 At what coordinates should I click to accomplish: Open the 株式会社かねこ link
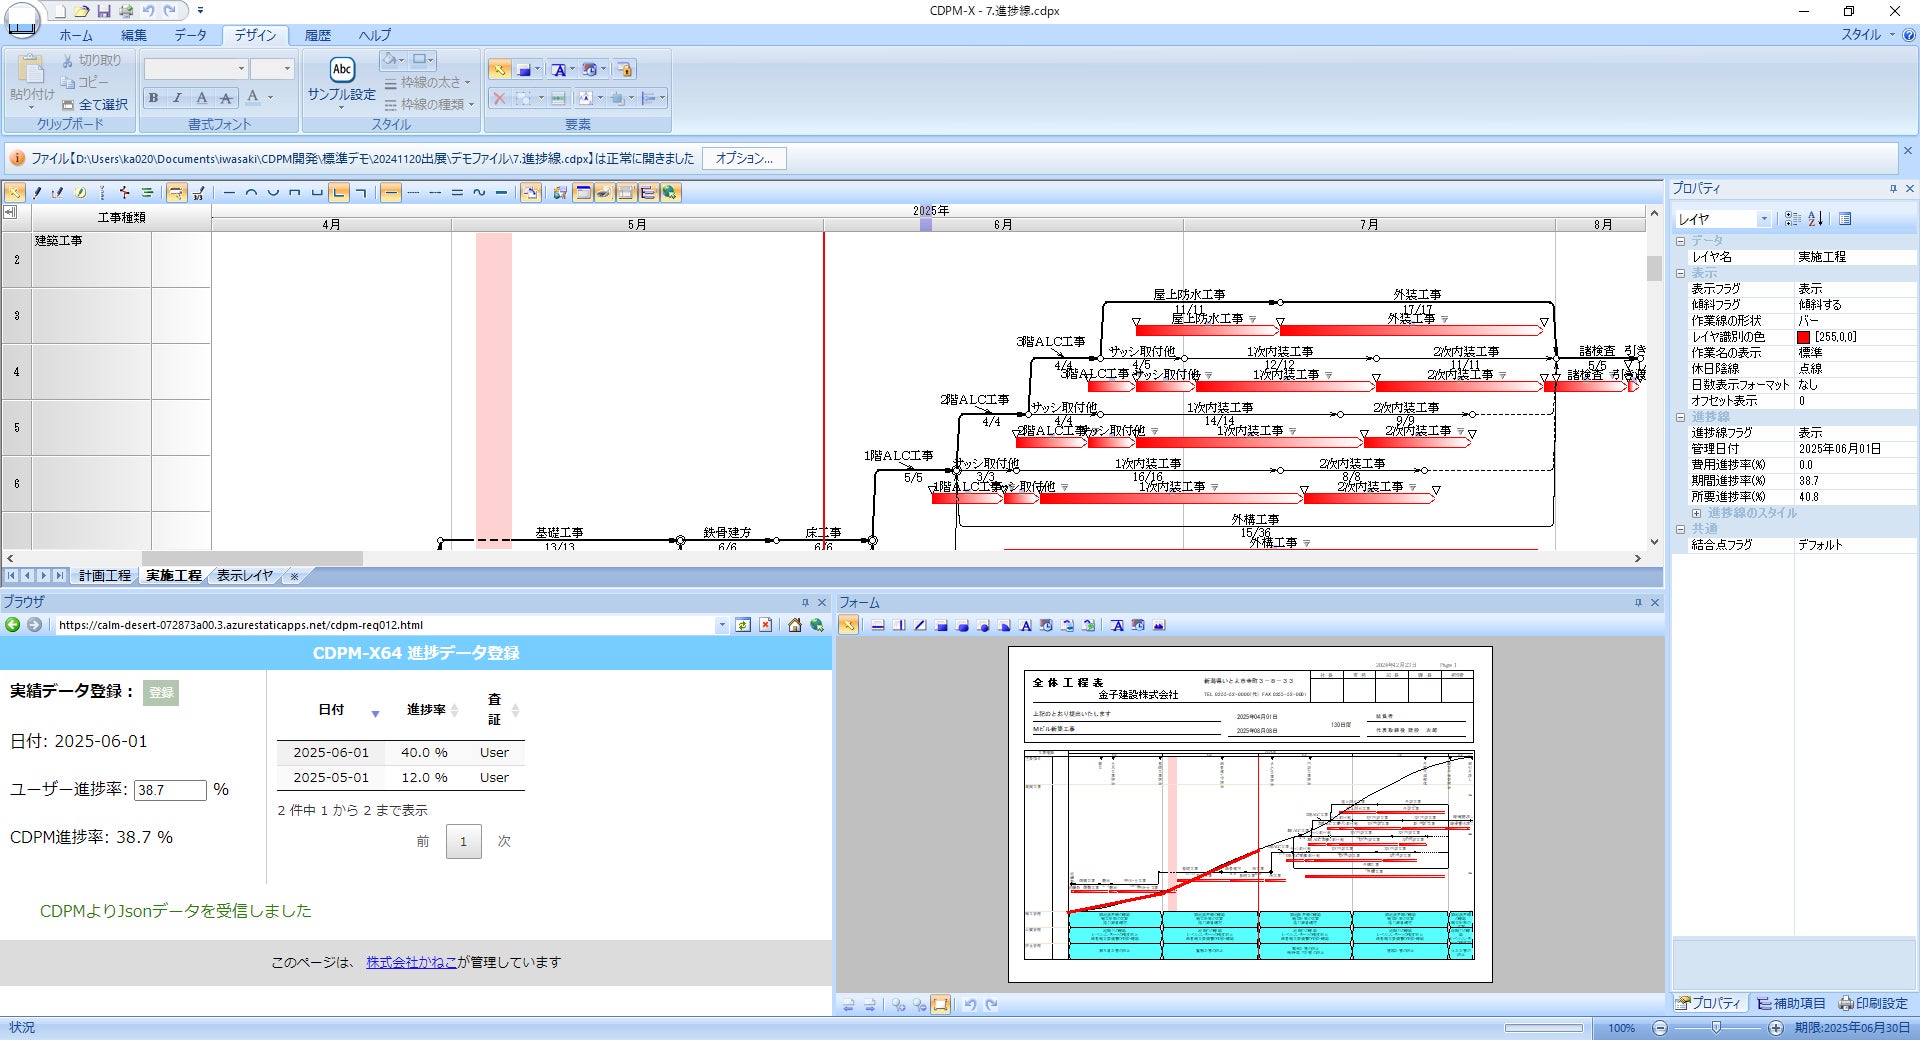point(411,962)
